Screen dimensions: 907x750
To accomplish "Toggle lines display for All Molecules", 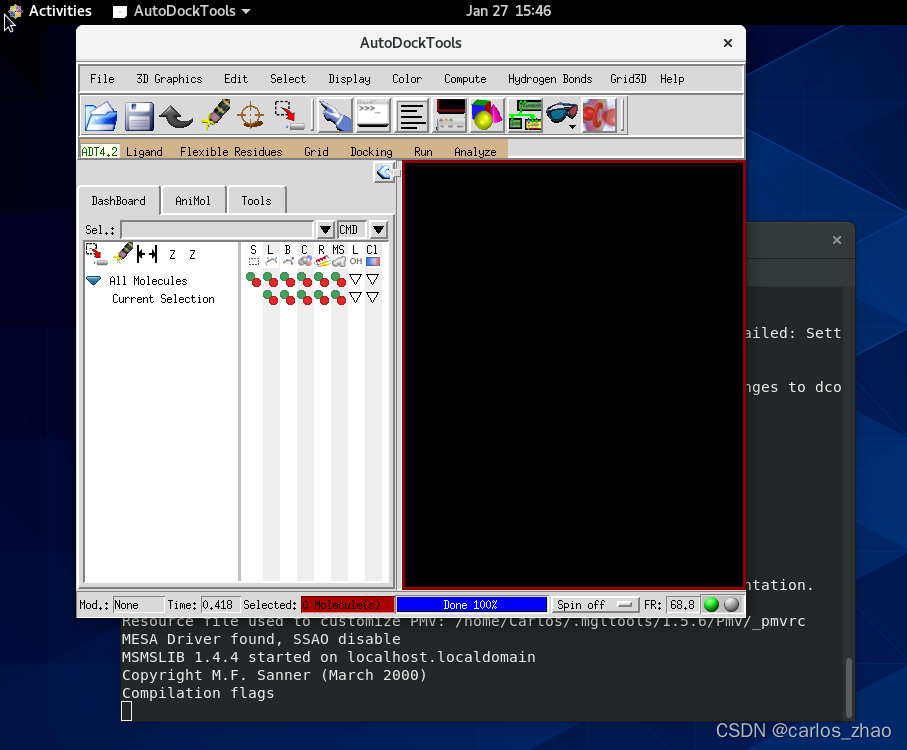I will [270, 280].
